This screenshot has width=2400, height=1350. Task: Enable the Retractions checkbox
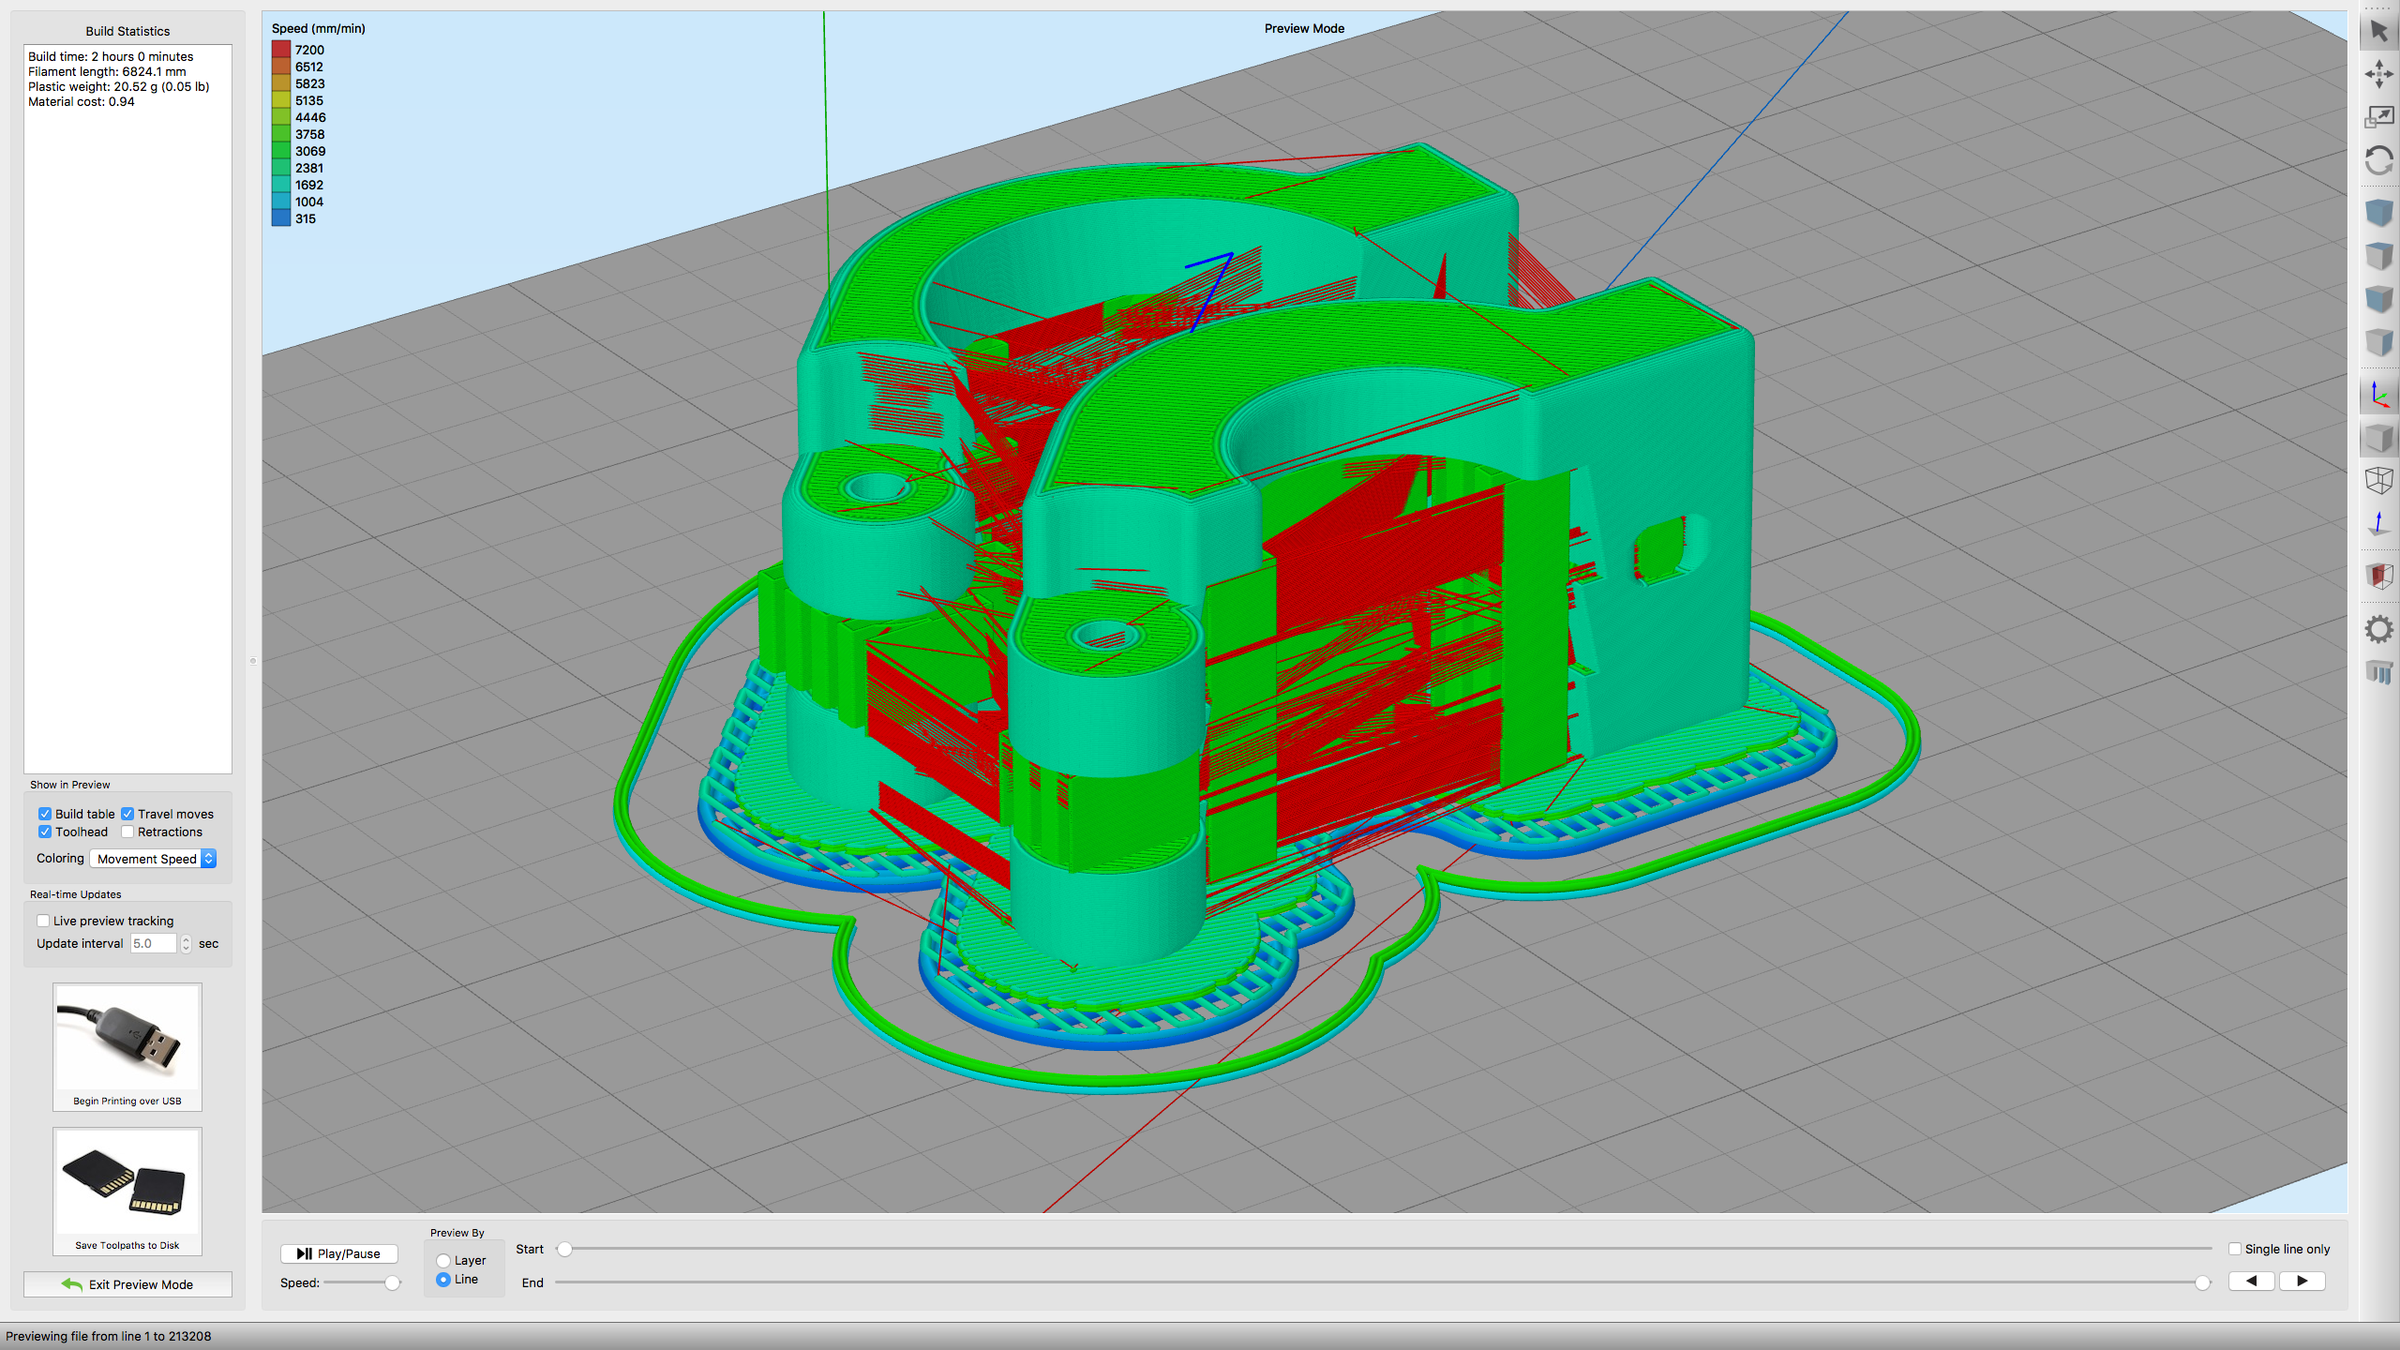(128, 832)
